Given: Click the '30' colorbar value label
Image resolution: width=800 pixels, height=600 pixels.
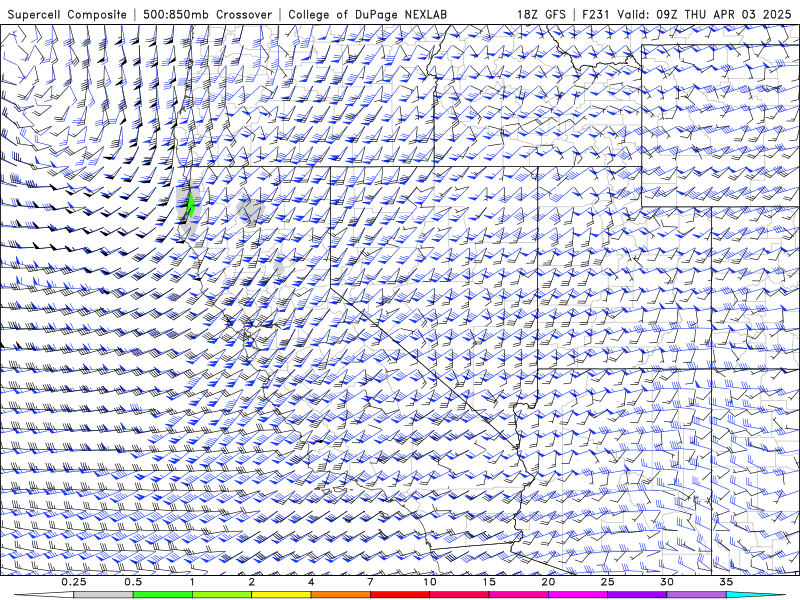Looking at the screenshot, I should 667,582.
